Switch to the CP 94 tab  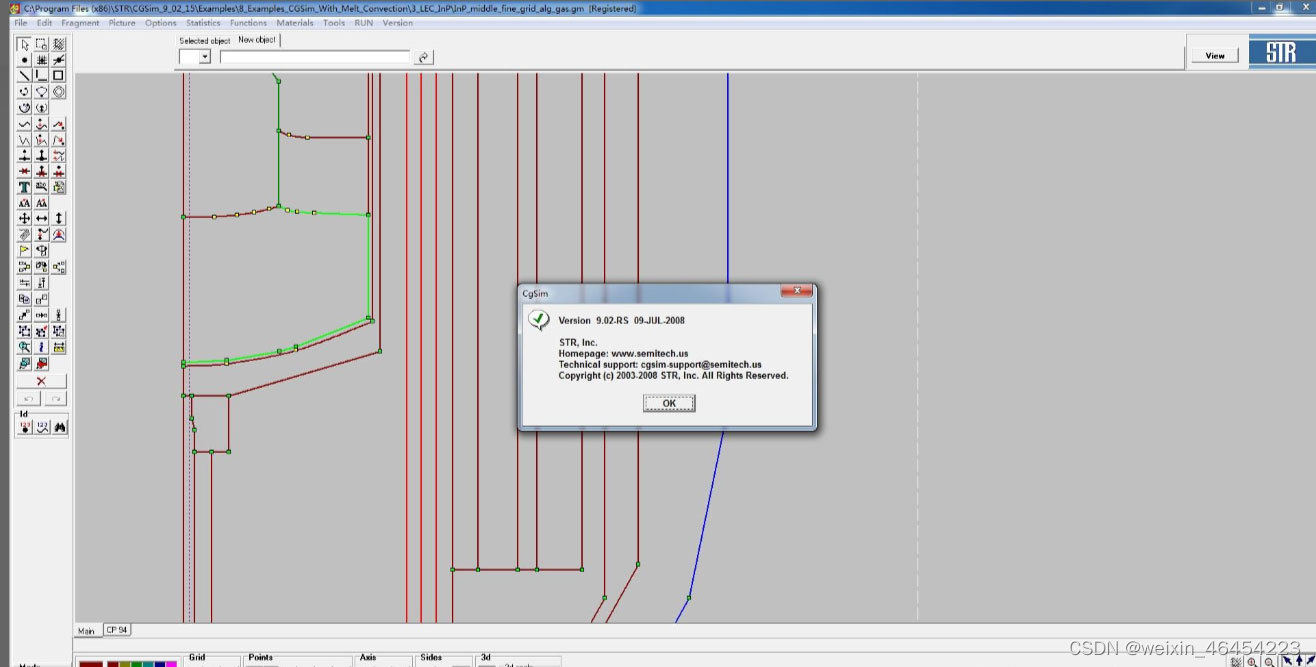point(117,630)
